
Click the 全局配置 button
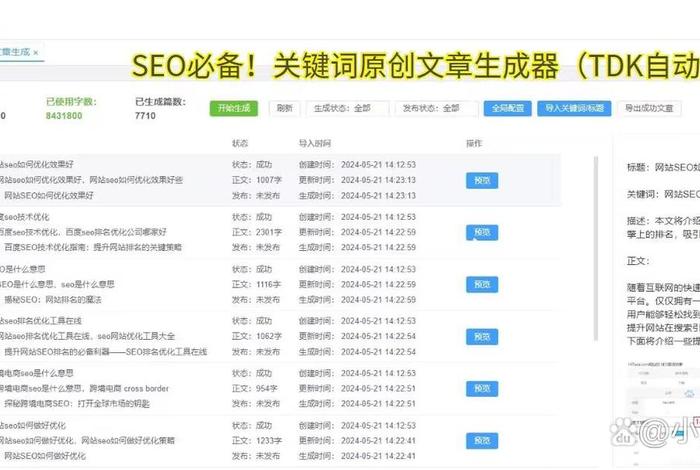click(x=508, y=108)
